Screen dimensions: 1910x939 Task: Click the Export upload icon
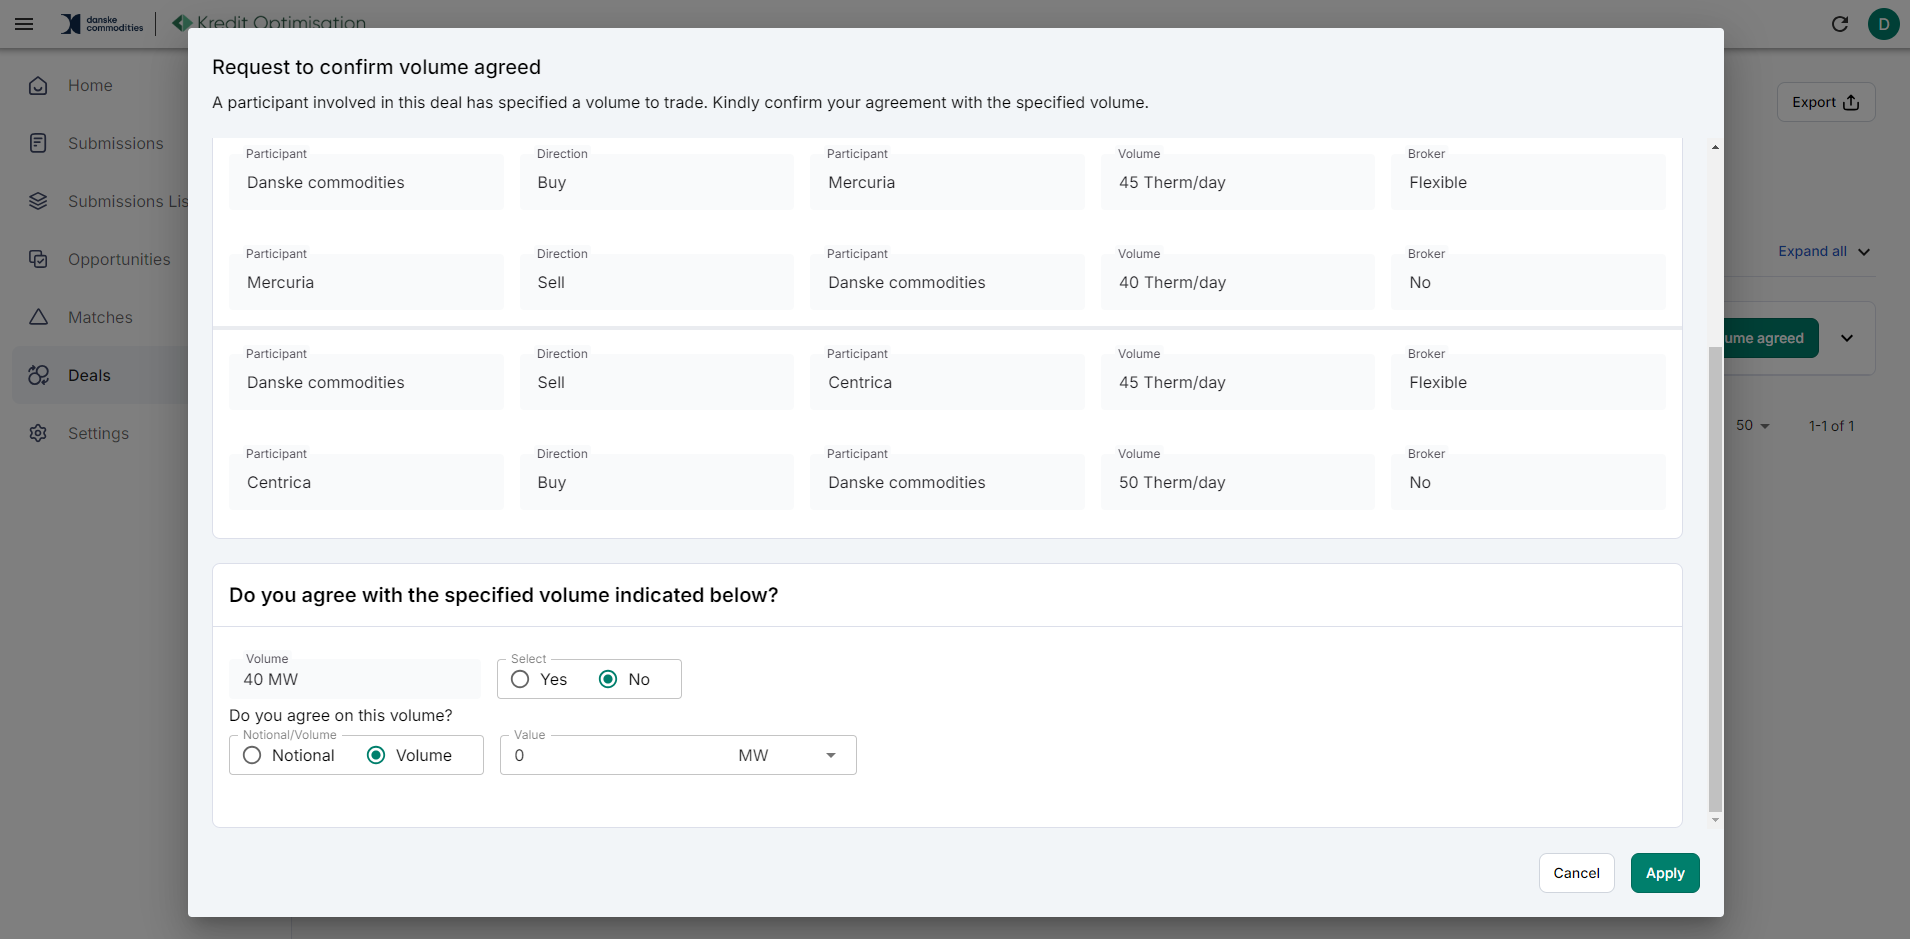[x=1851, y=102]
